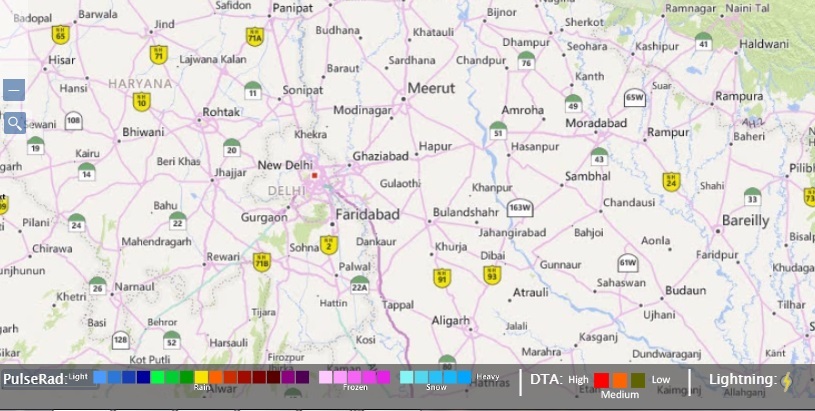Viewport: 815px width, 411px height.
Task: Click the Sambhal label
Action: [588, 177]
